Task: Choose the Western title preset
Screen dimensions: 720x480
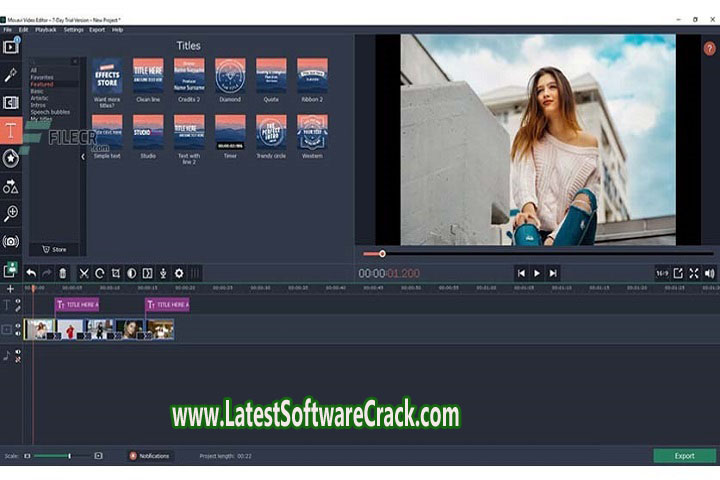Action: [312, 136]
